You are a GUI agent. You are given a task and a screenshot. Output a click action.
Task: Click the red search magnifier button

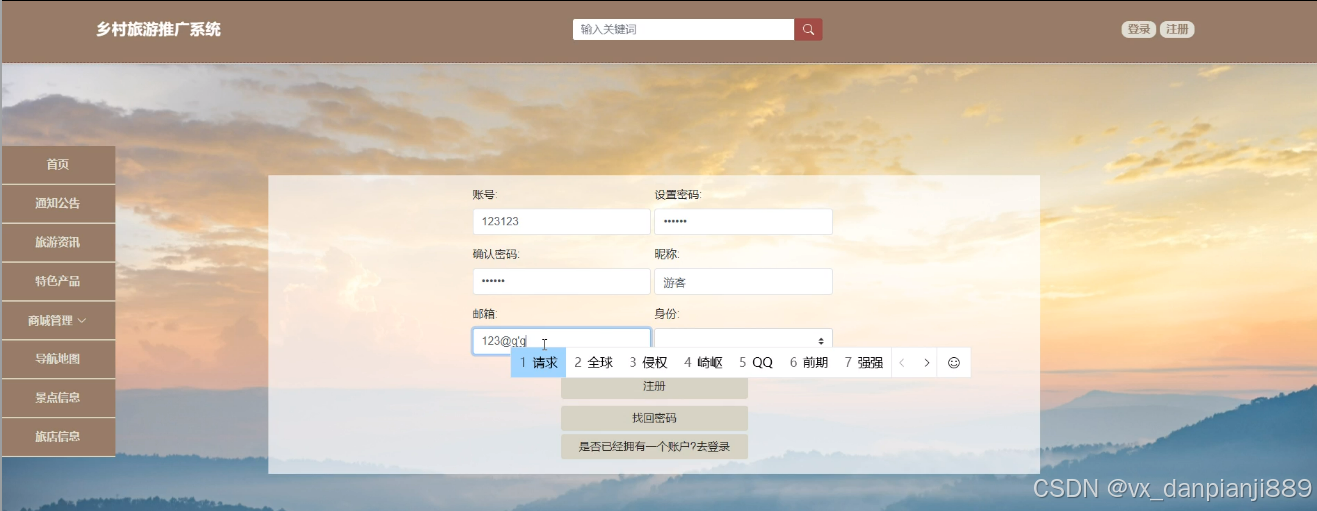click(808, 30)
